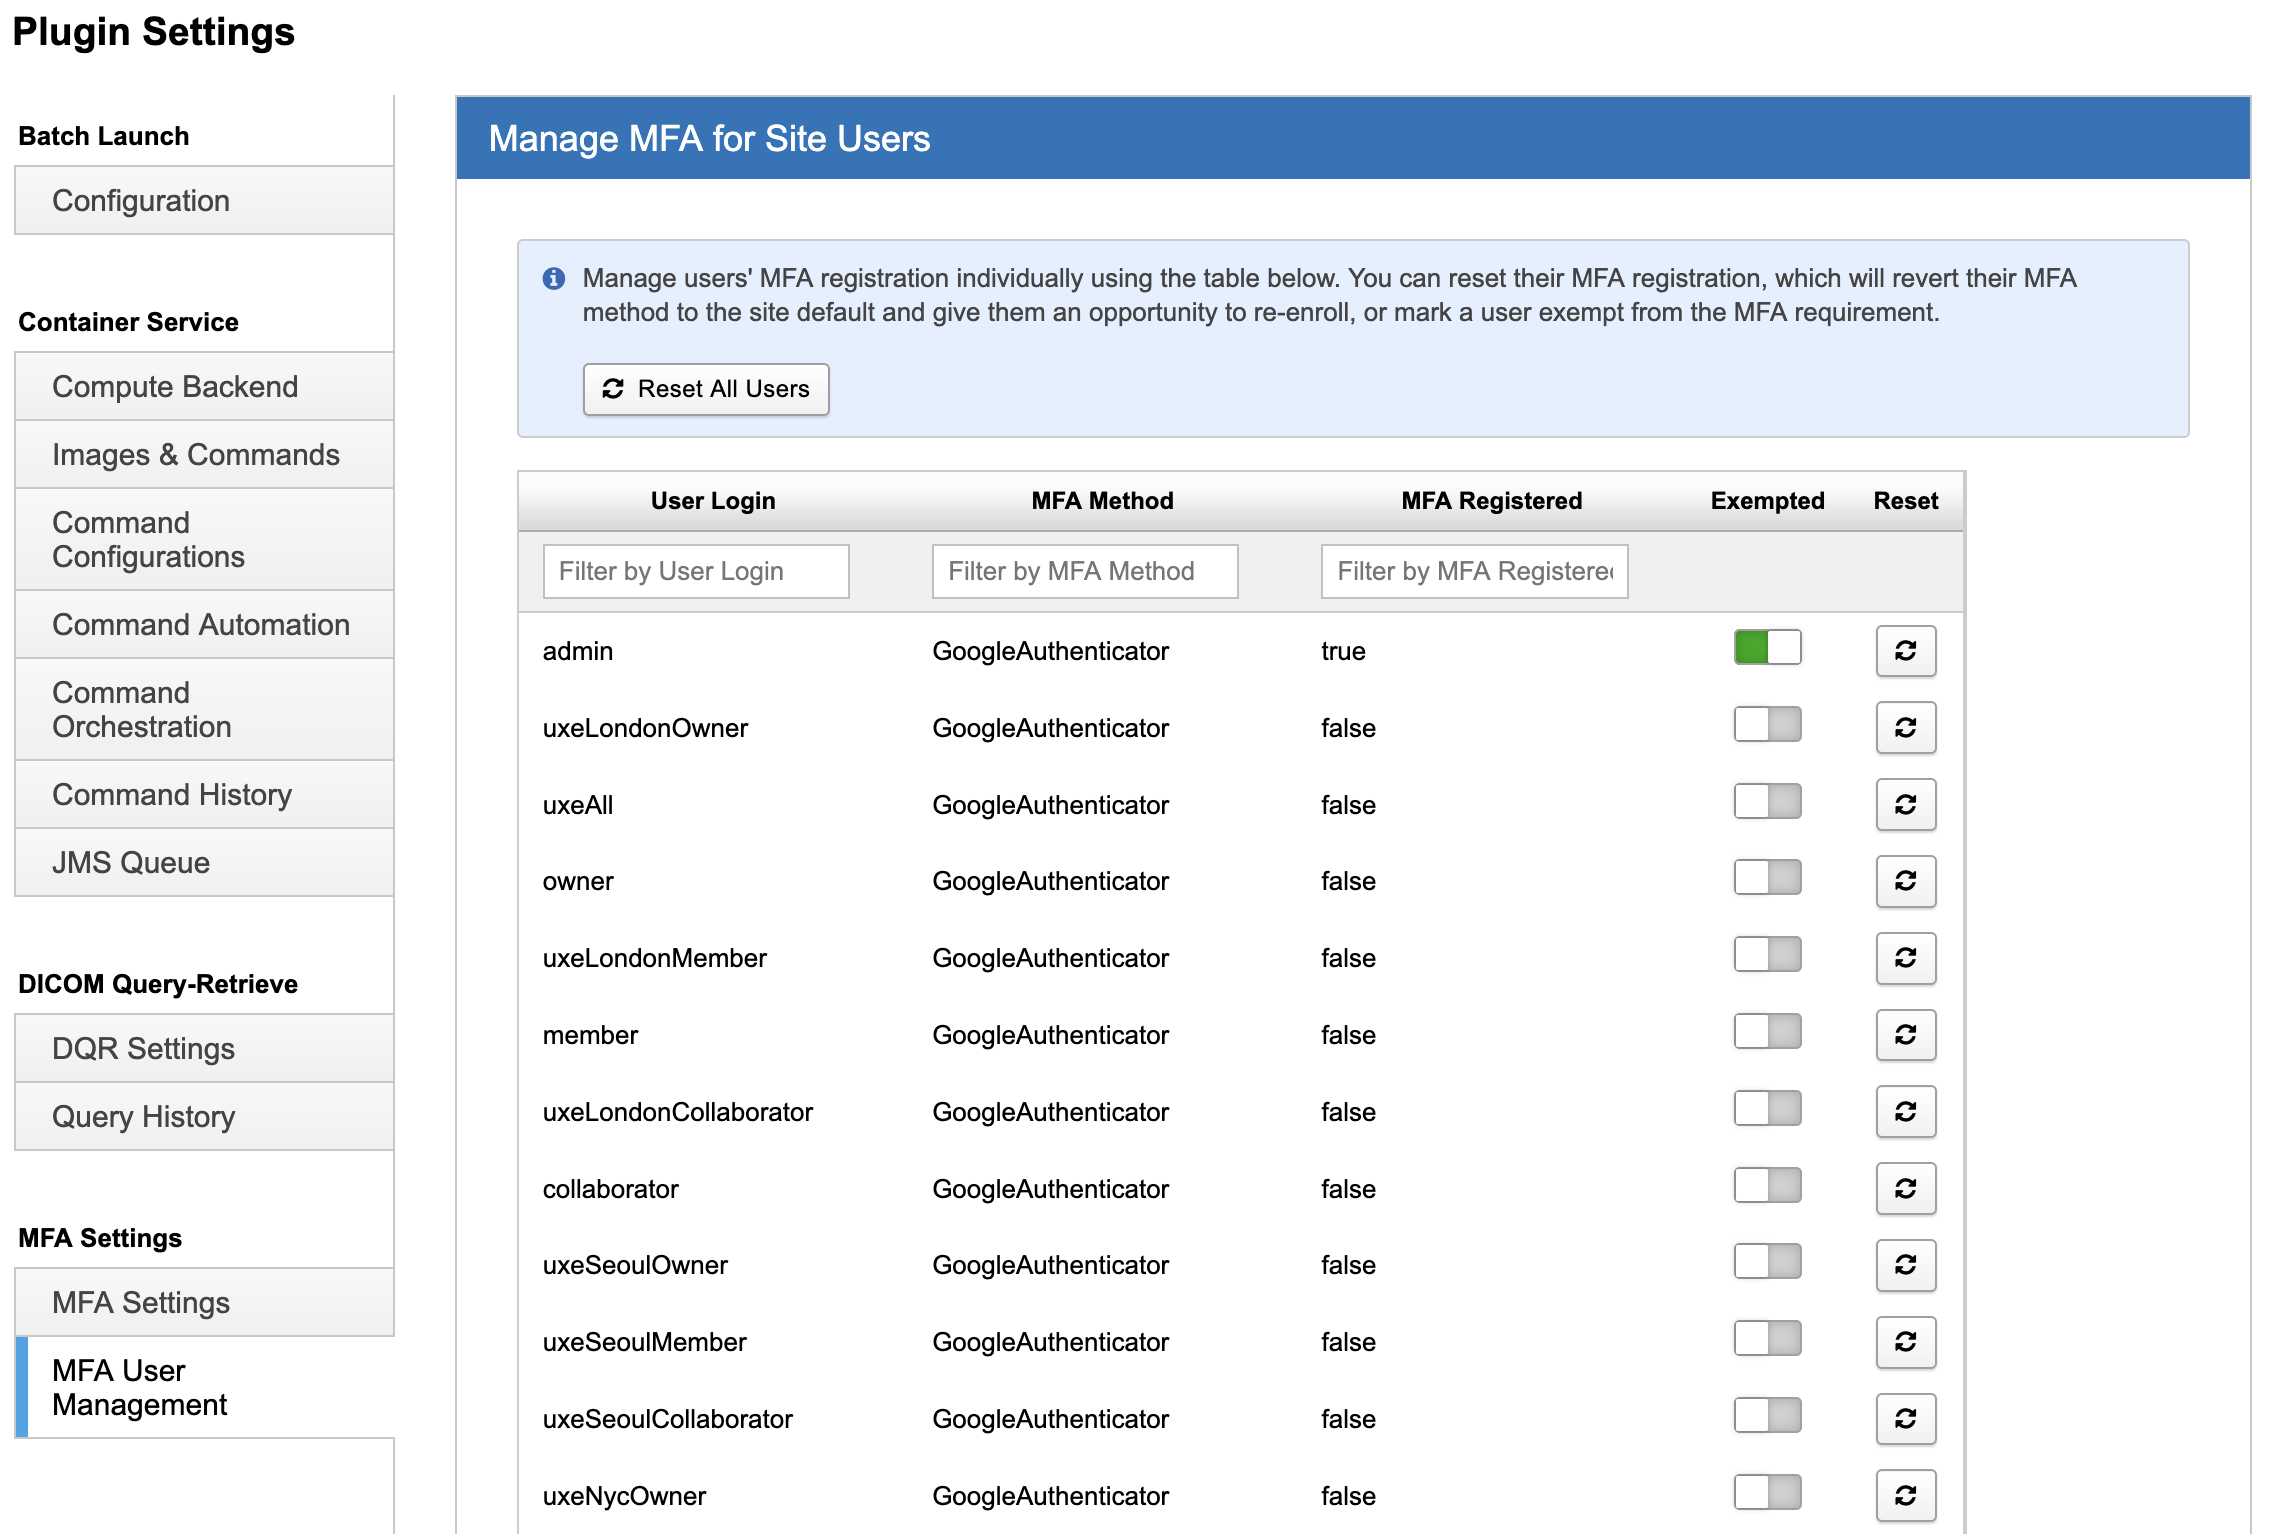Open Compute Backend settings page
This screenshot has height=1534, width=2274.
coord(175,387)
